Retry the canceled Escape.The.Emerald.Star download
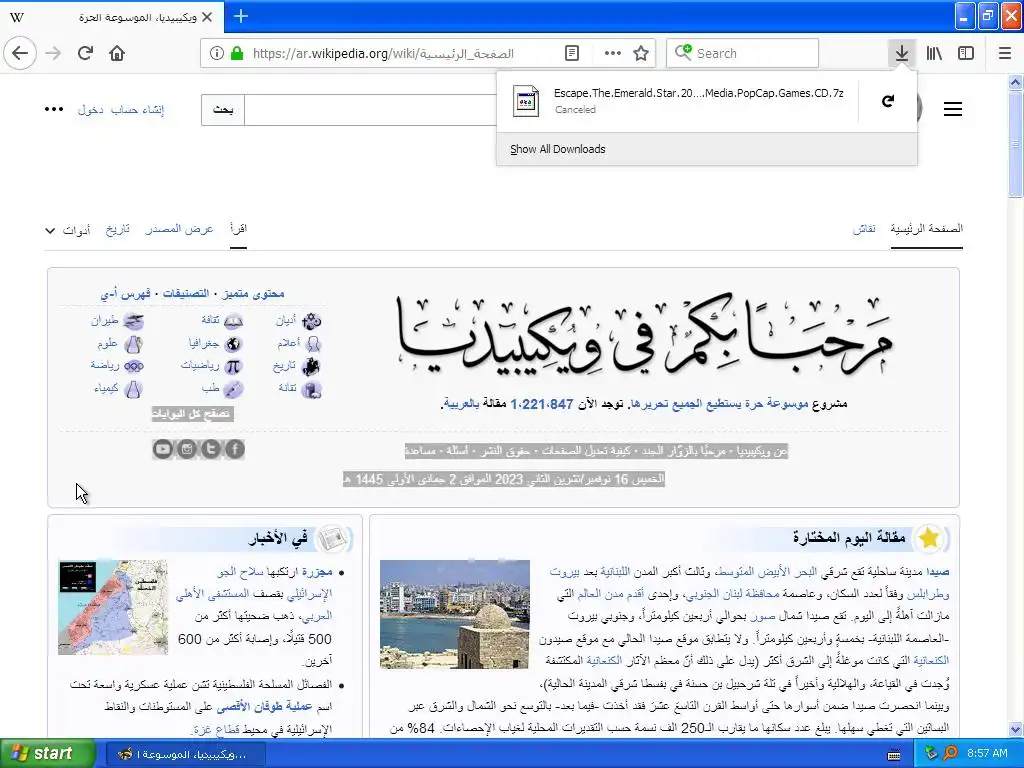The image size is (1024, 768). click(x=888, y=101)
